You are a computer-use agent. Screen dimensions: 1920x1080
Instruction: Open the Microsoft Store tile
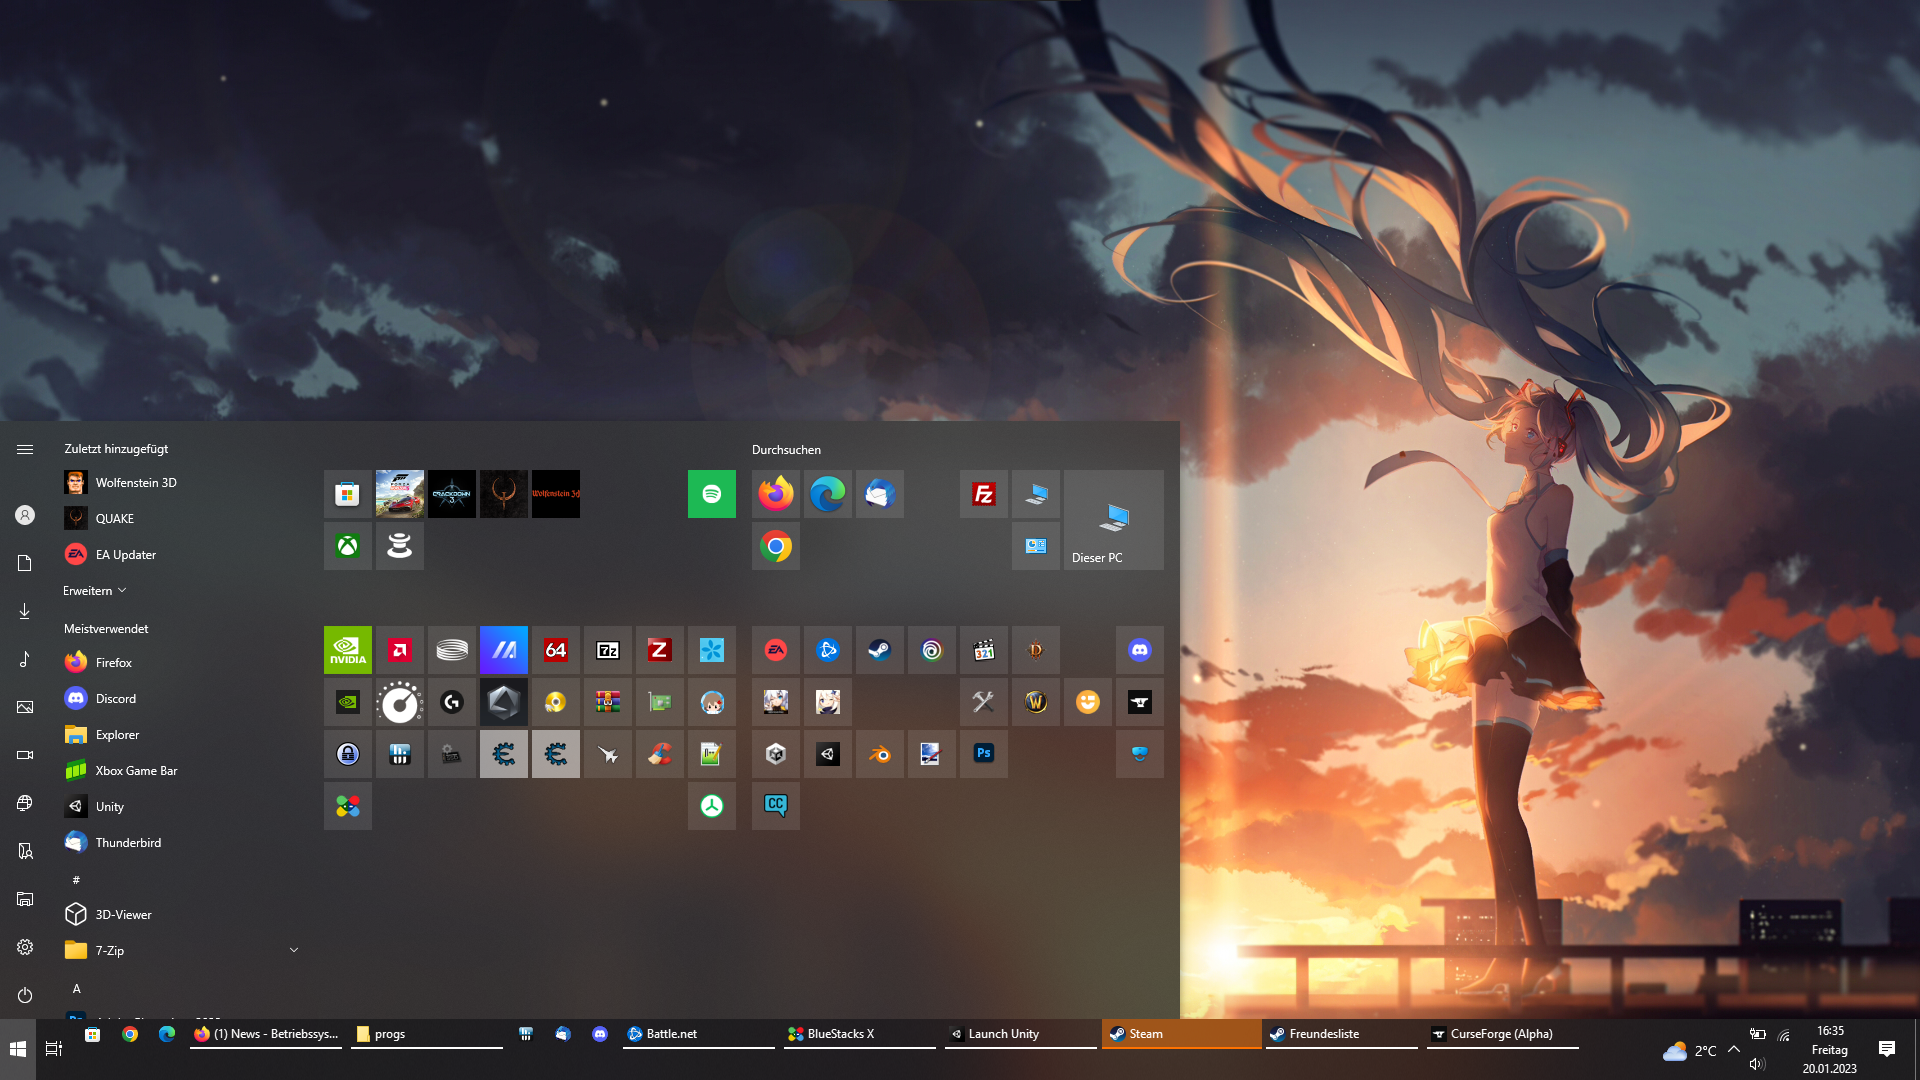click(x=347, y=494)
